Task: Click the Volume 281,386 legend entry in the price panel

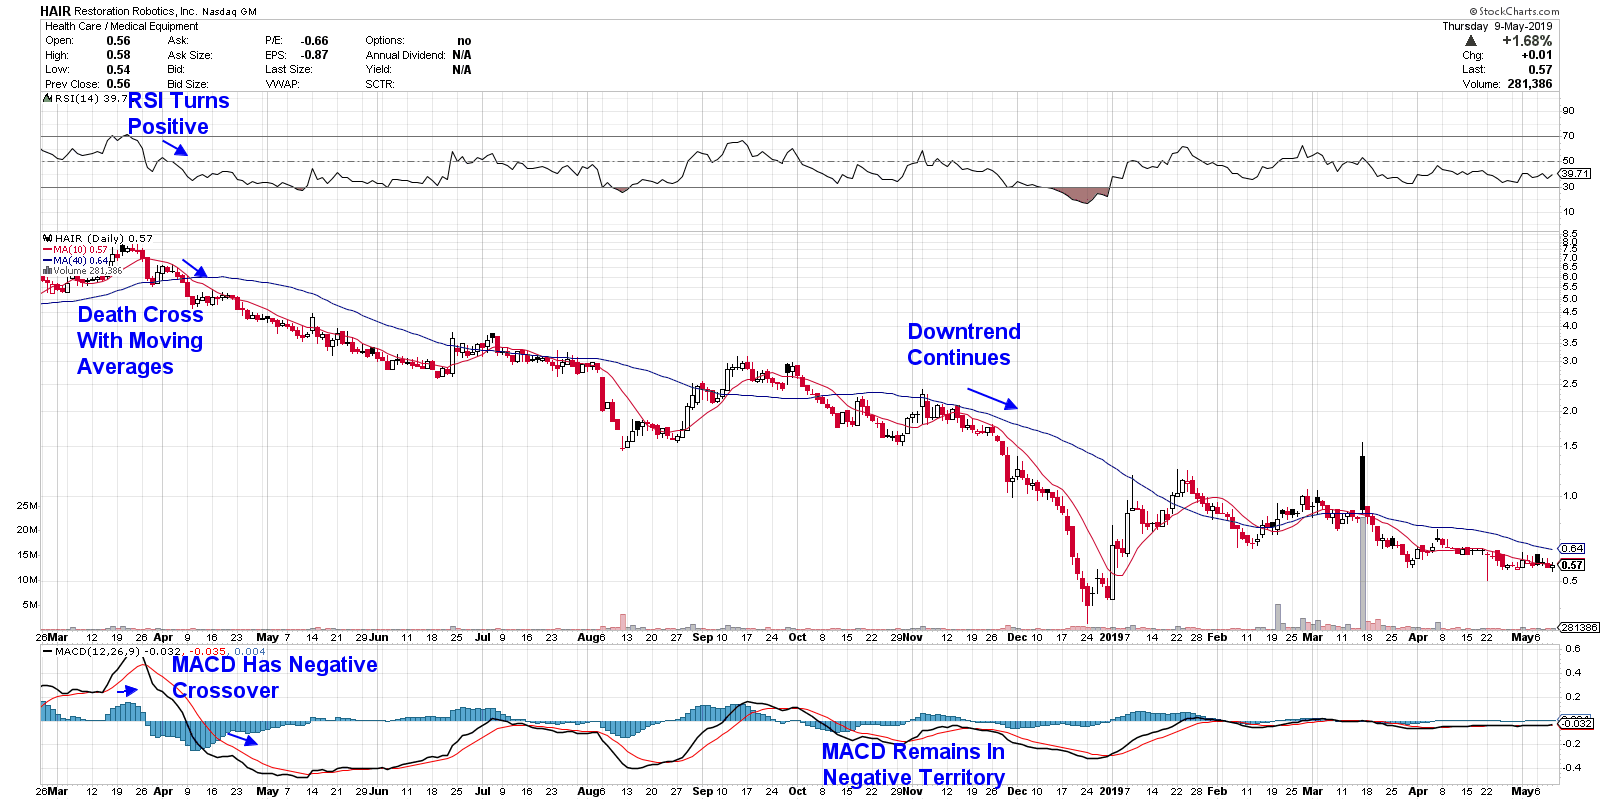Action: pos(88,270)
